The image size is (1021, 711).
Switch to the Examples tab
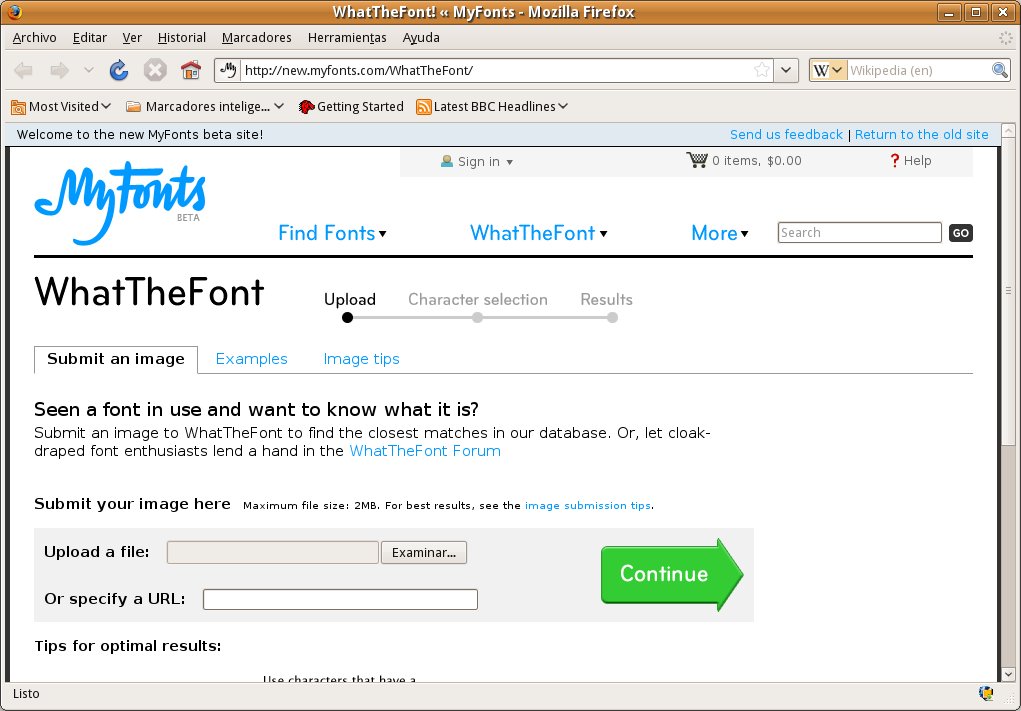click(x=251, y=359)
